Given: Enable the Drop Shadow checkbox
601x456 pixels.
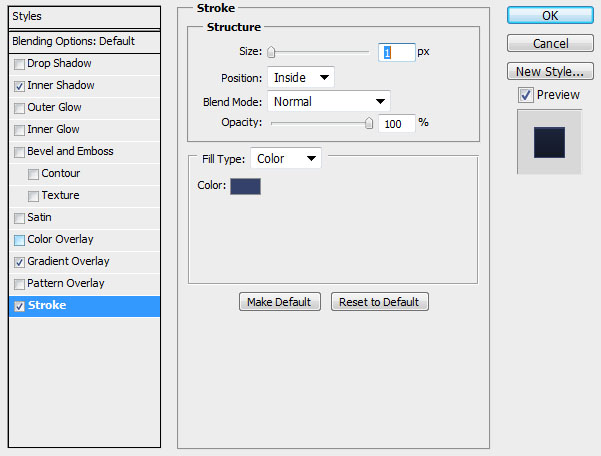Looking at the screenshot, I should tap(19, 64).
